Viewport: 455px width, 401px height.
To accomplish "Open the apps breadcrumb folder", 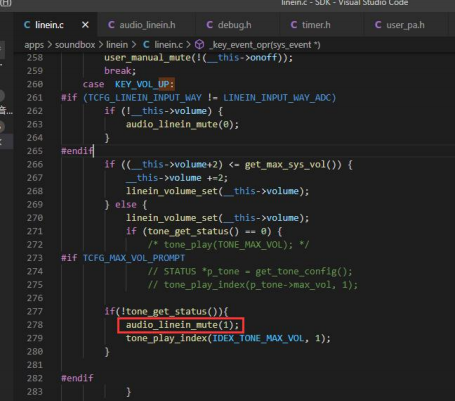I will pyautogui.click(x=34, y=45).
